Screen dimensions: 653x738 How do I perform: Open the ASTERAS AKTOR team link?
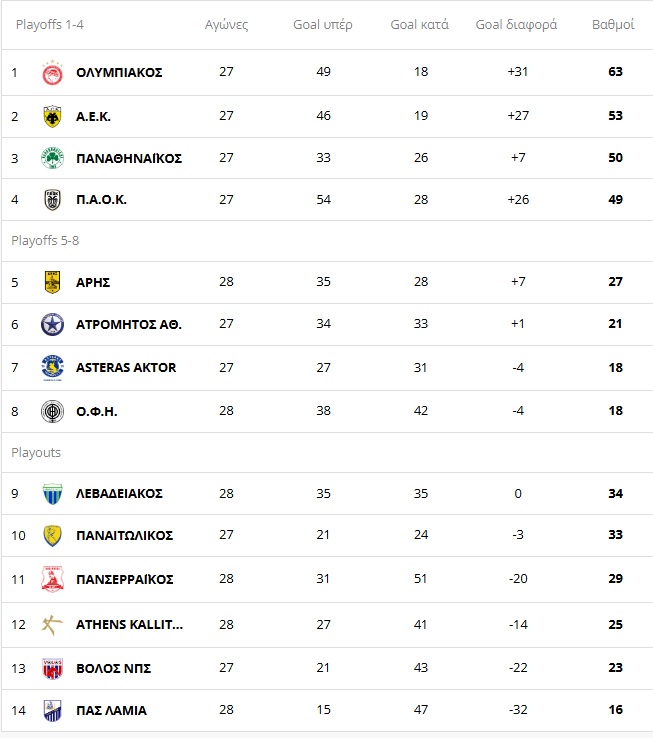pos(126,368)
